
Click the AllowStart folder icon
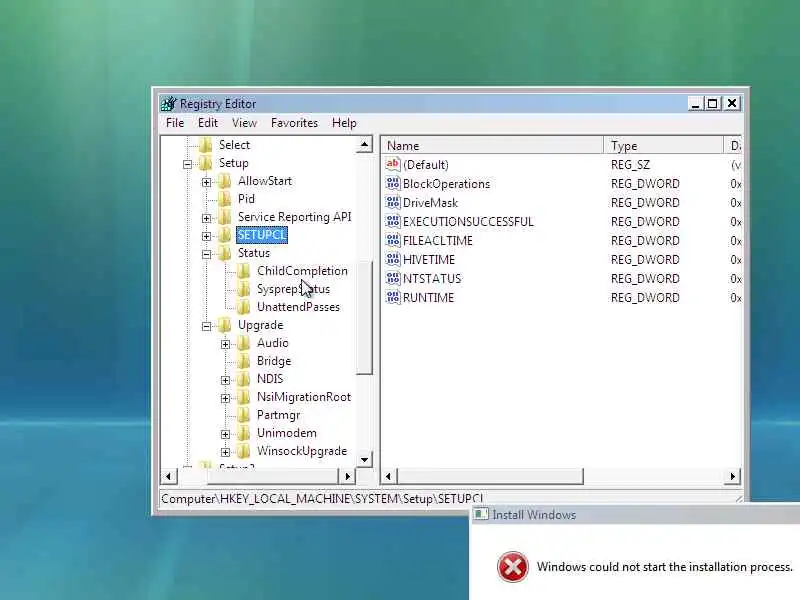click(x=224, y=181)
